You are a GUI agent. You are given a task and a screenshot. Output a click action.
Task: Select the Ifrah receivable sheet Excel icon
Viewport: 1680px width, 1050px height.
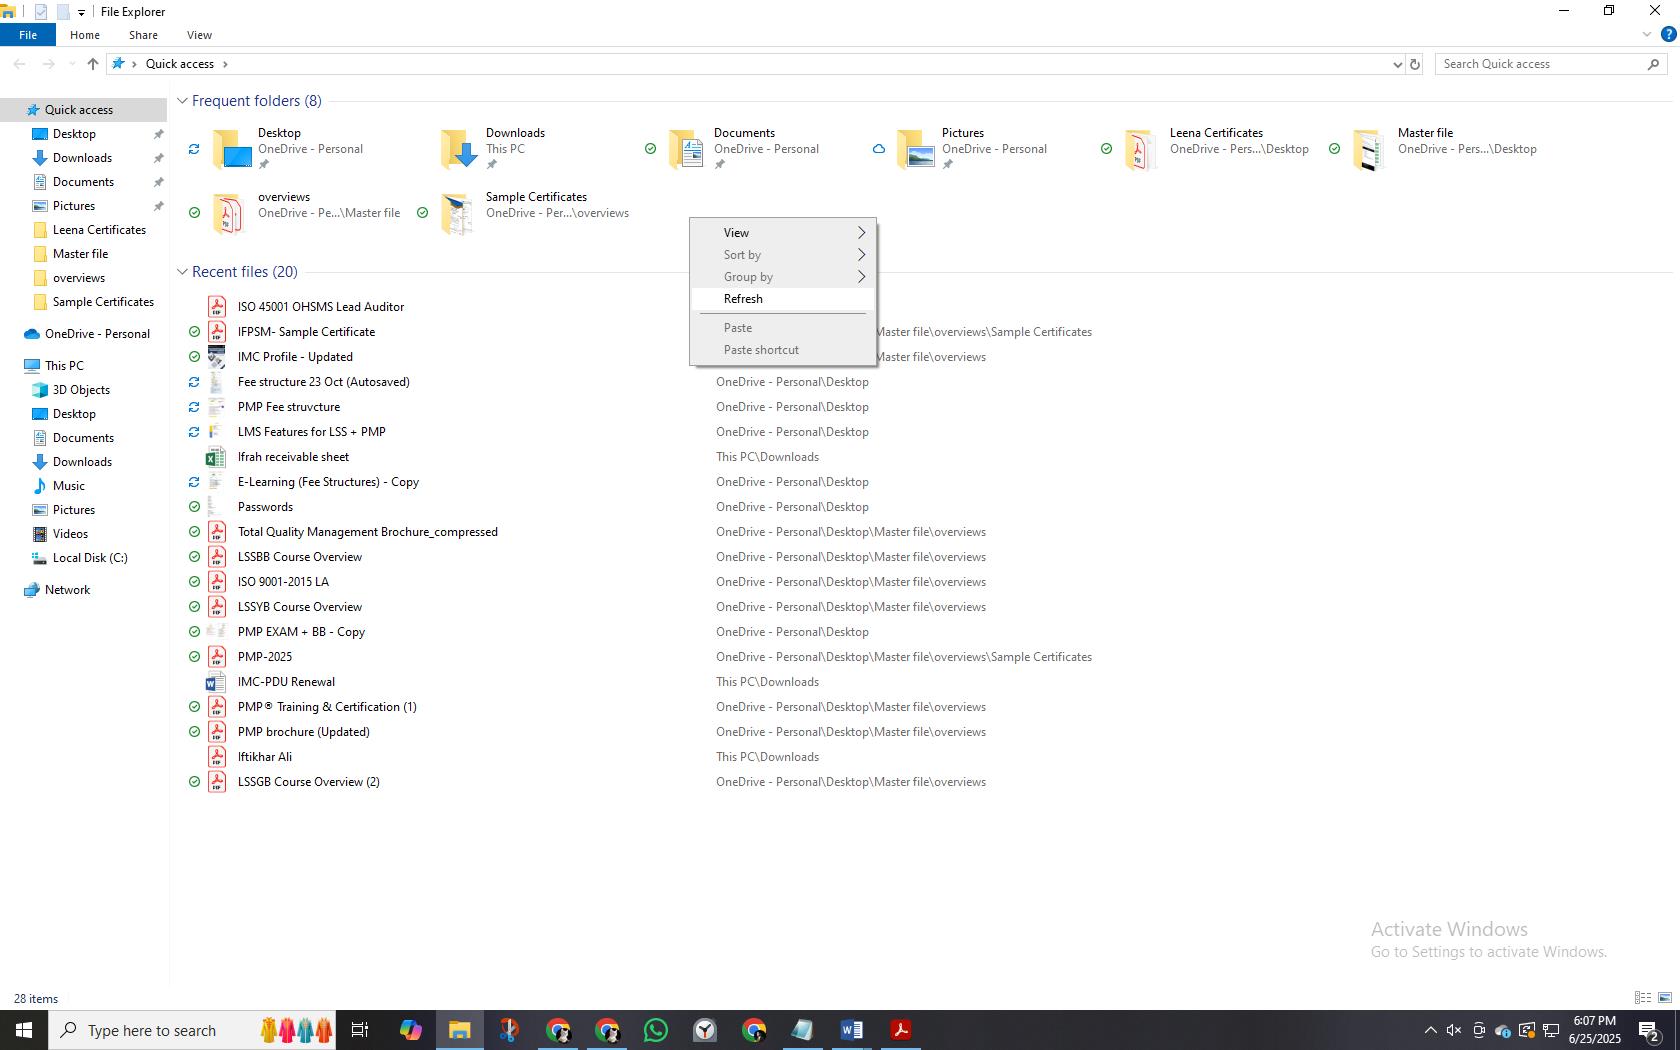(215, 457)
